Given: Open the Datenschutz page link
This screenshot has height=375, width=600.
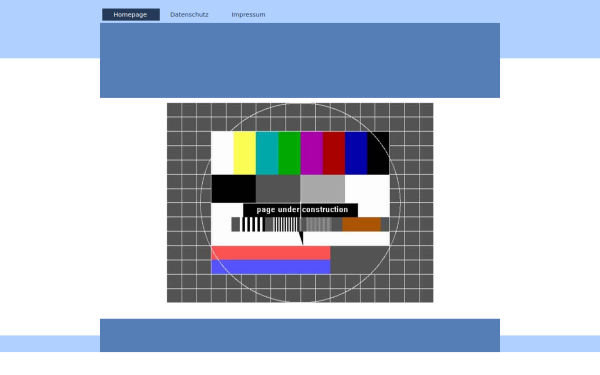Looking at the screenshot, I should 189,15.
